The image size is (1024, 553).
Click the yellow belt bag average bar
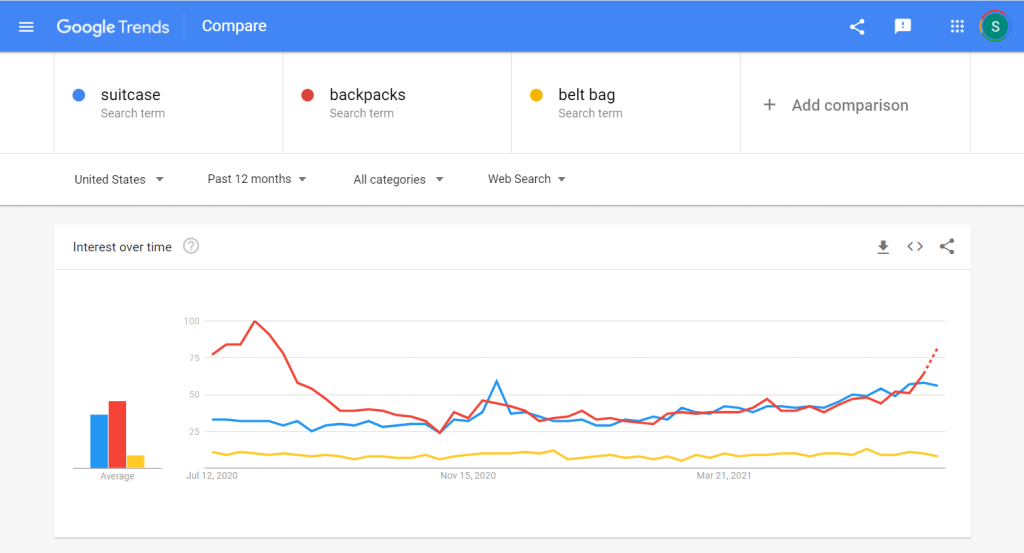(x=136, y=461)
